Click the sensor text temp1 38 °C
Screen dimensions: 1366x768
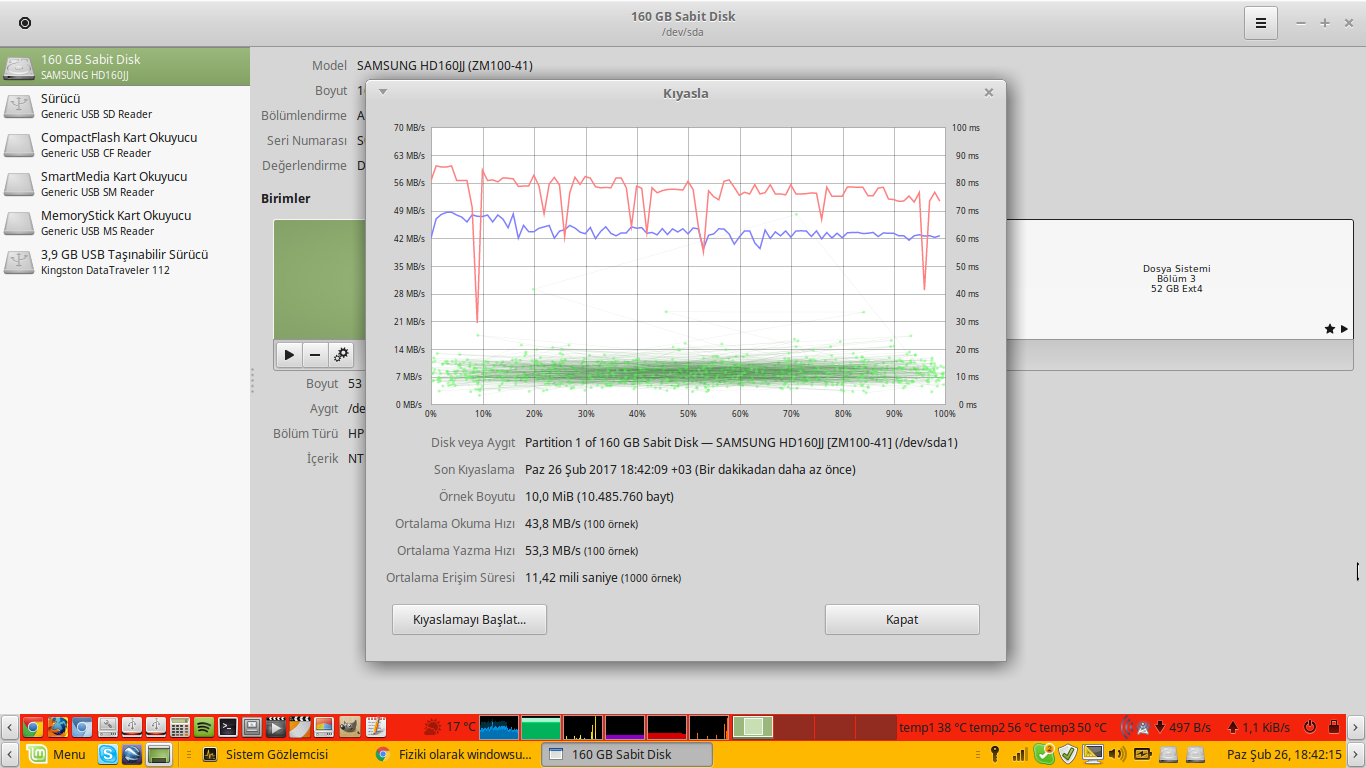(933, 727)
